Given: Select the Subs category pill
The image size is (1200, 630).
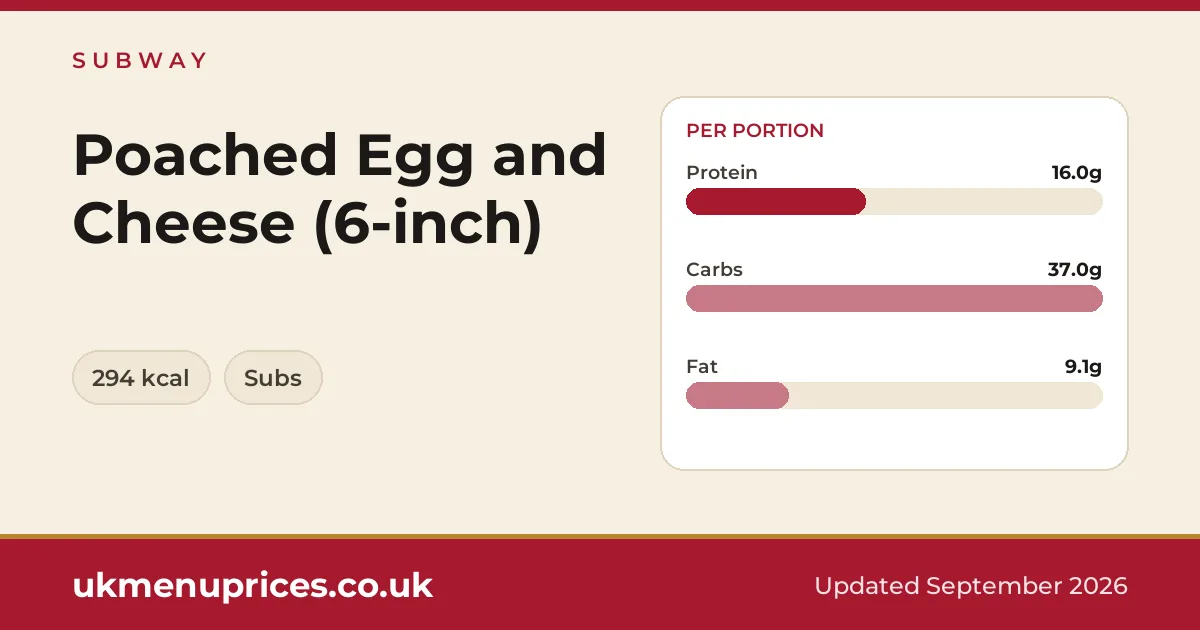Looking at the screenshot, I should [x=273, y=378].
